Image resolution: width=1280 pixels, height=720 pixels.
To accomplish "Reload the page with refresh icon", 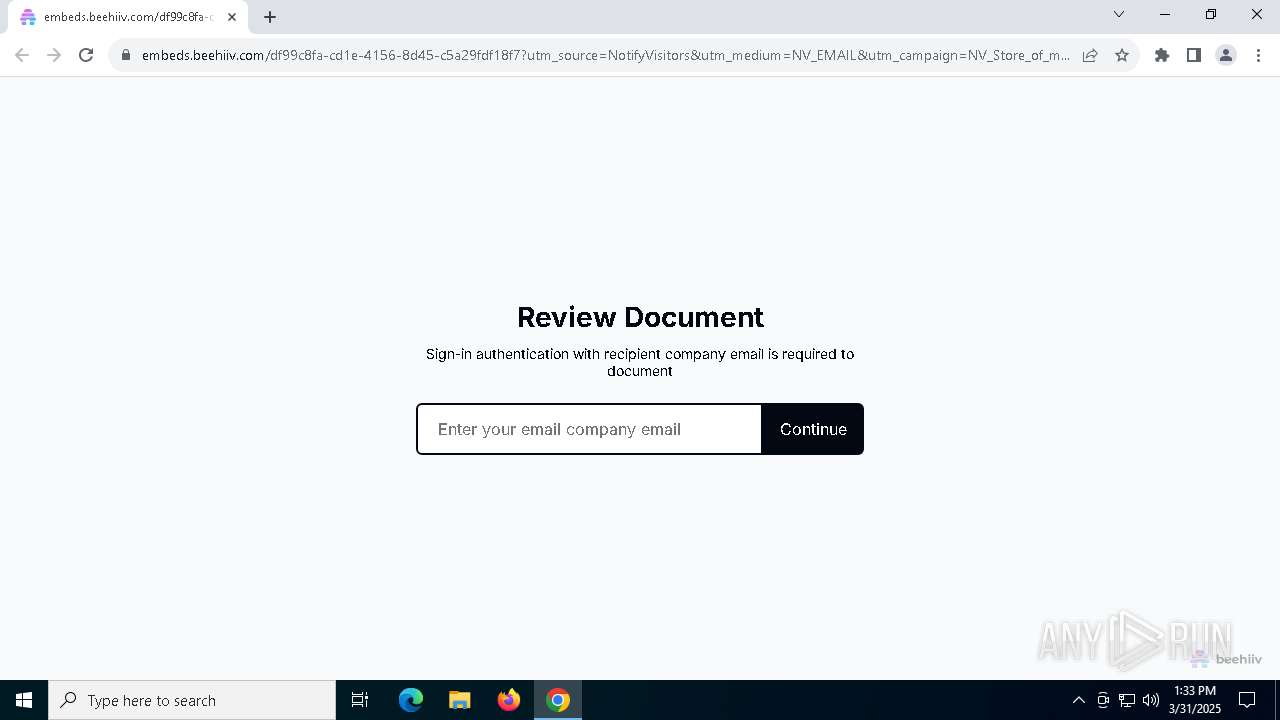I will (86, 55).
